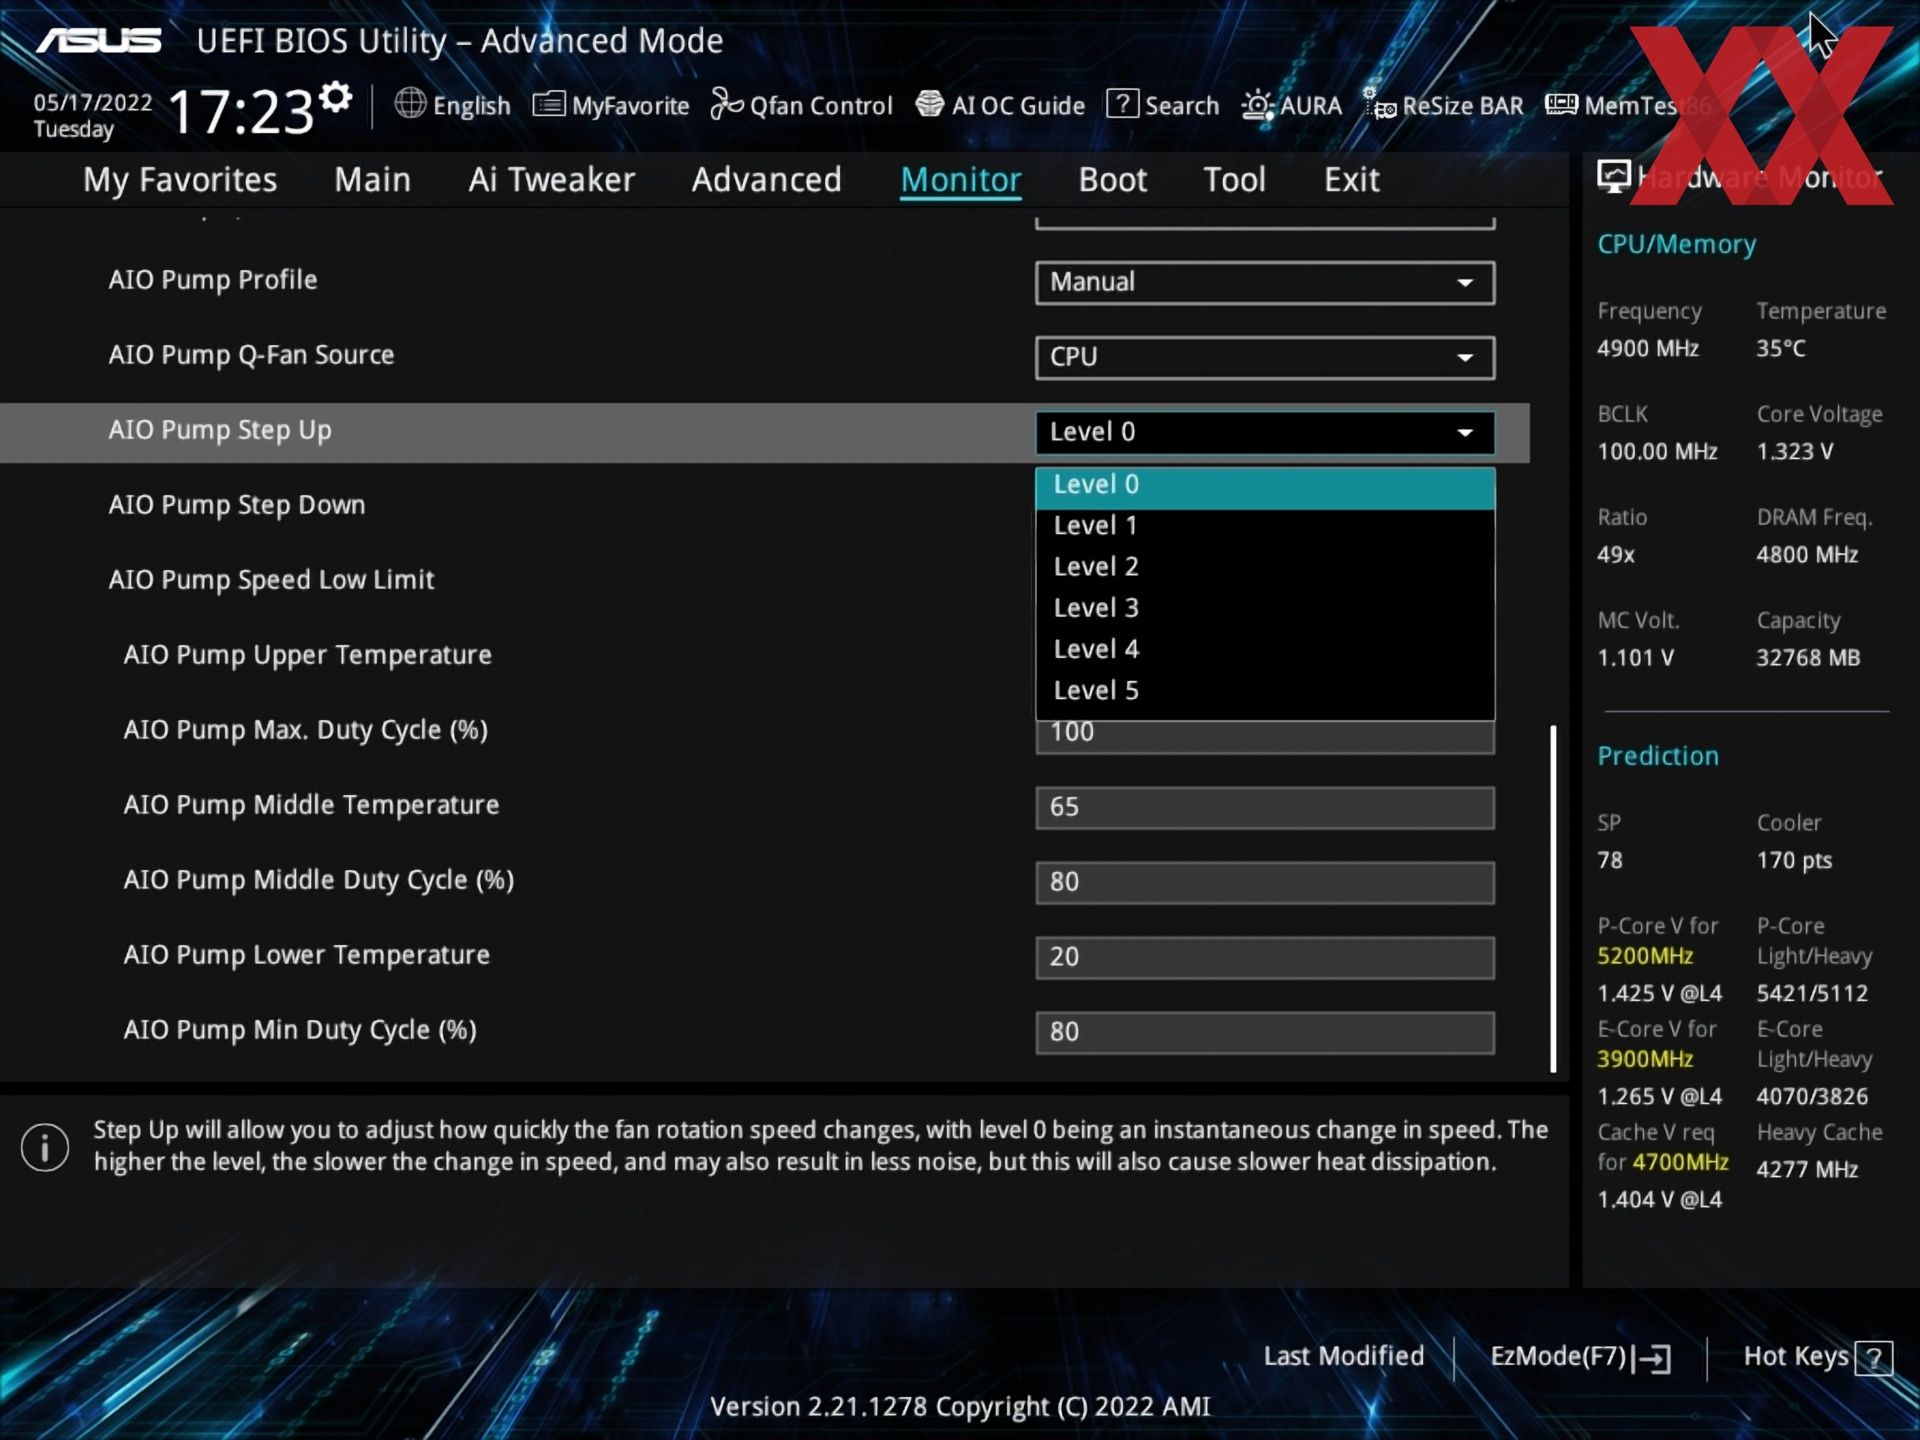Launch the AI OC Guide icon
The image size is (1920, 1440).
(930, 103)
